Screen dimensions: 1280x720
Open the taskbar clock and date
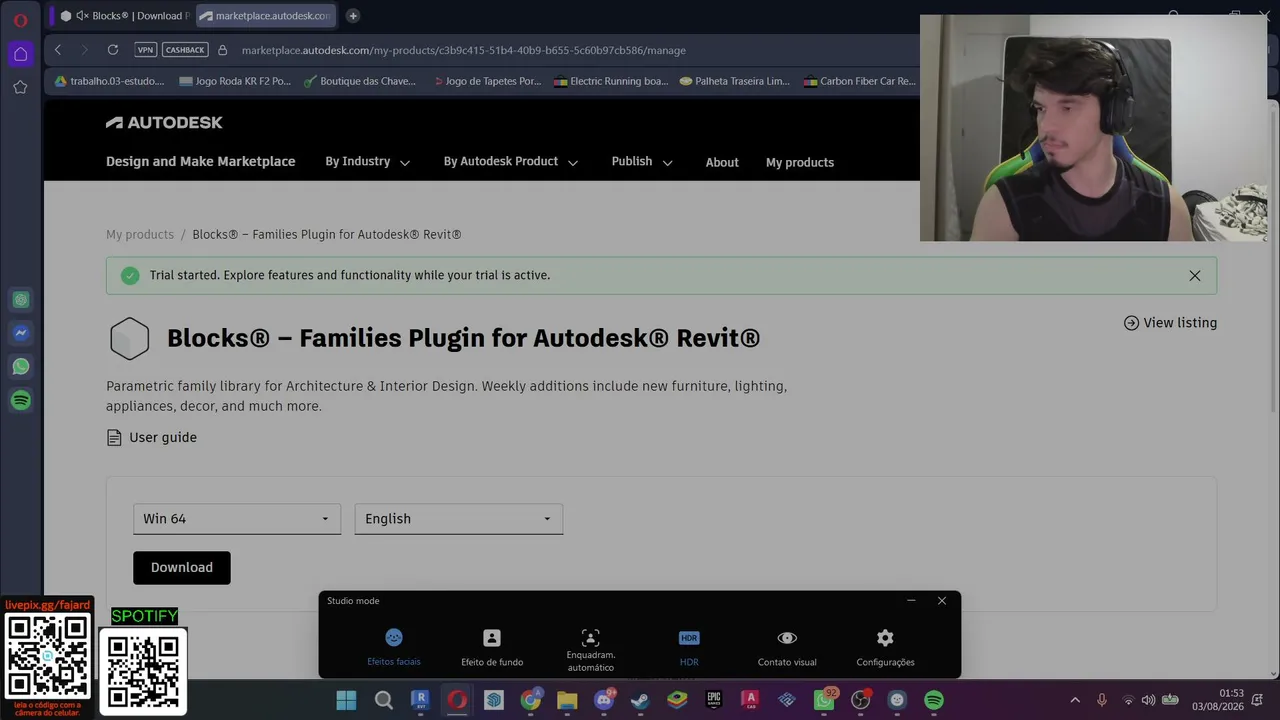[x=1218, y=700]
